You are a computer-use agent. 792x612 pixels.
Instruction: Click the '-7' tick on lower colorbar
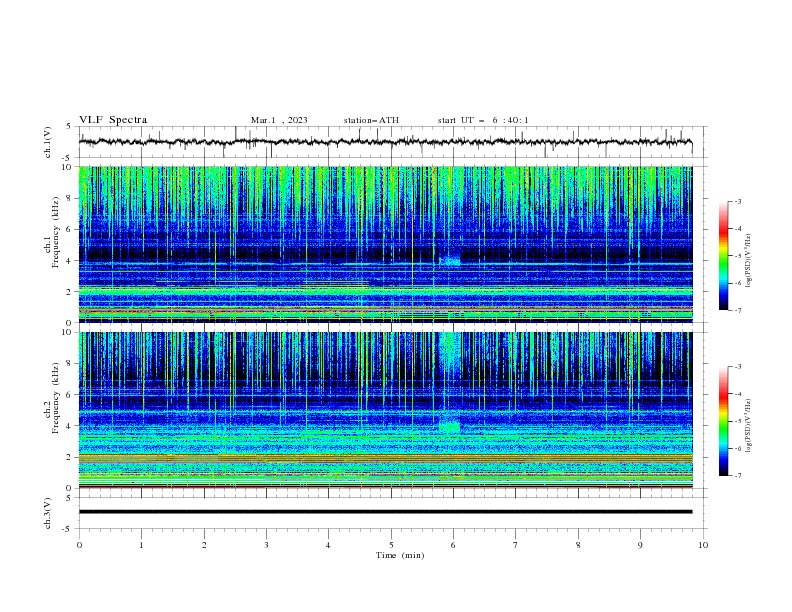pos(738,476)
